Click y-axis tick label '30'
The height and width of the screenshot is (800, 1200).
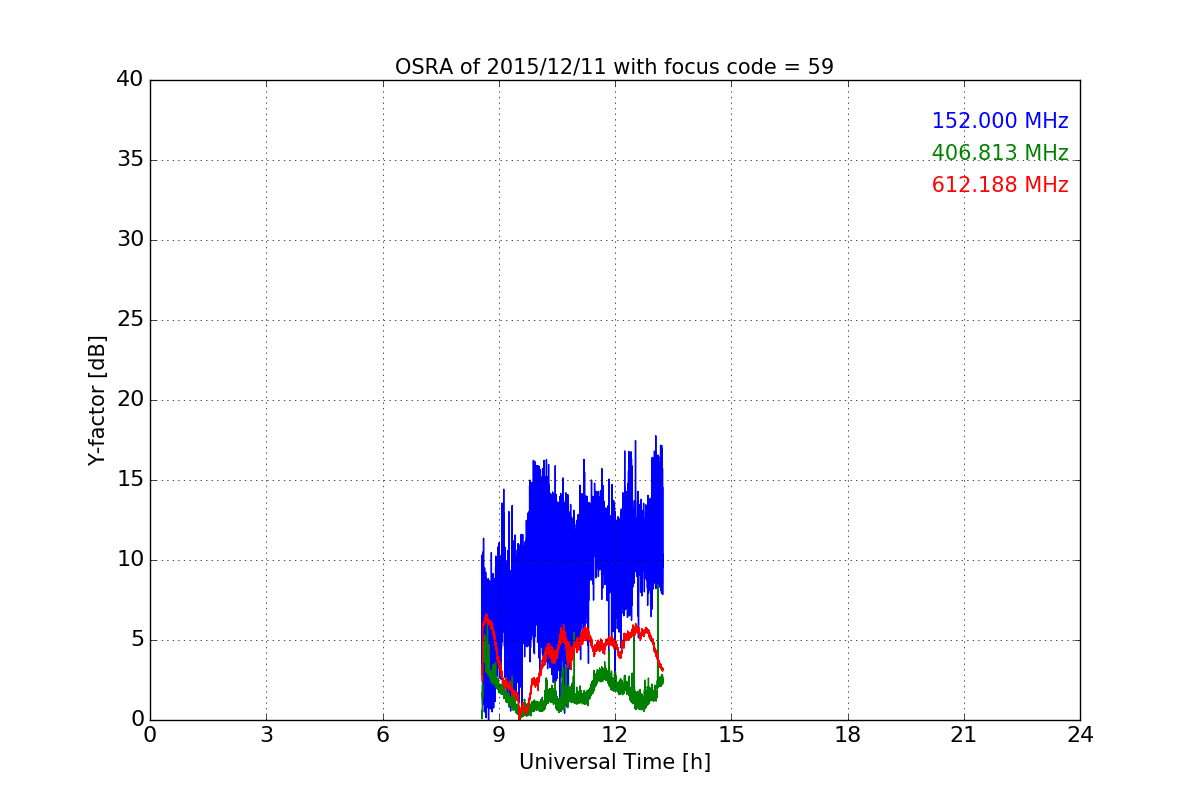click(130, 240)
